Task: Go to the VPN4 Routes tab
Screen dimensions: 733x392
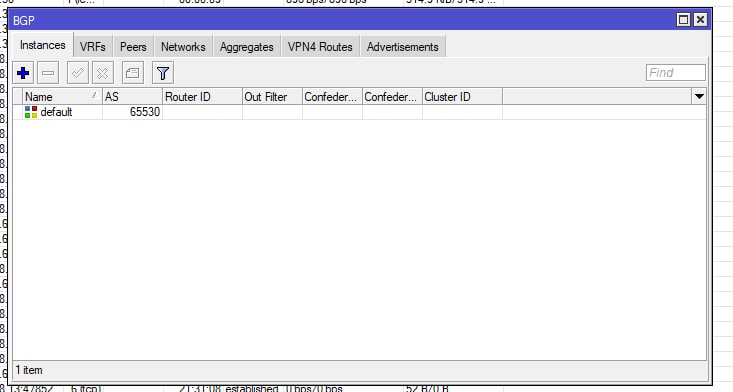Action: click(320, 47)
